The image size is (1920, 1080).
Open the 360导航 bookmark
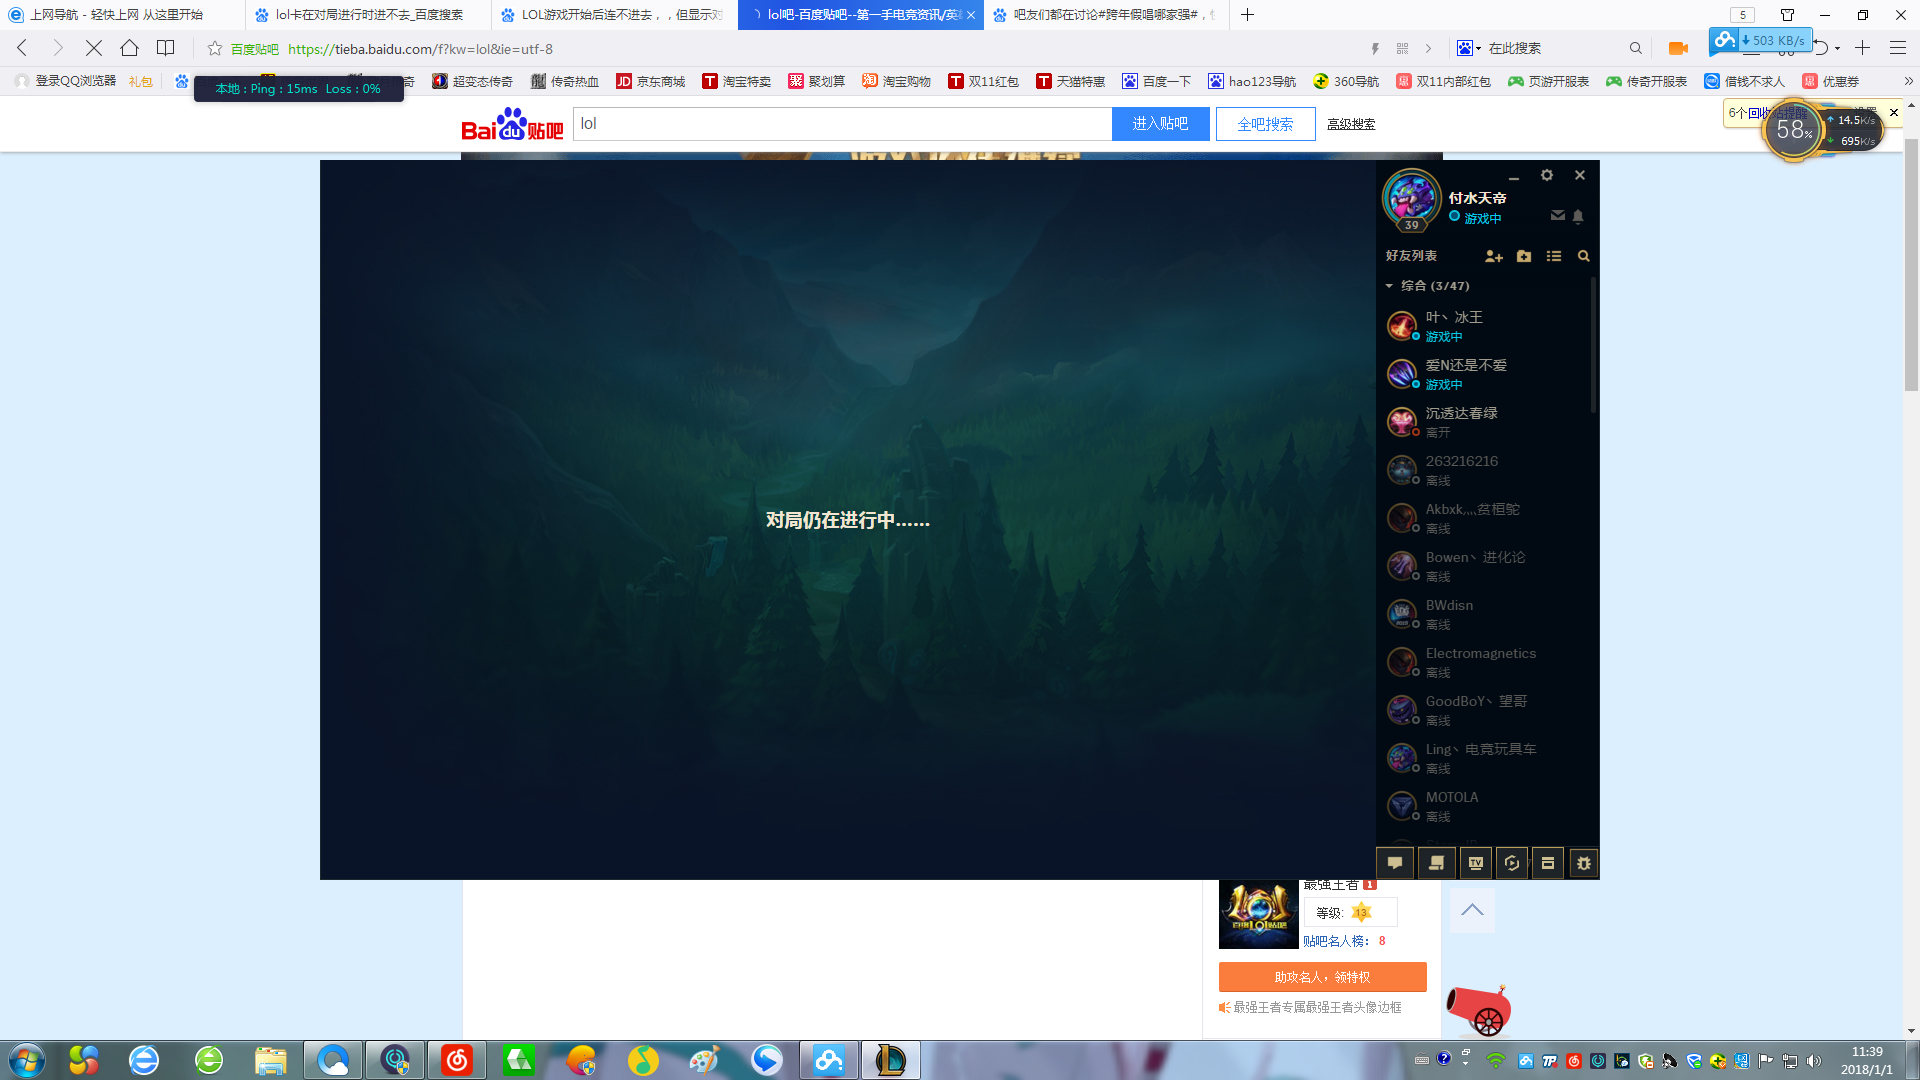tap(1346, 81)
